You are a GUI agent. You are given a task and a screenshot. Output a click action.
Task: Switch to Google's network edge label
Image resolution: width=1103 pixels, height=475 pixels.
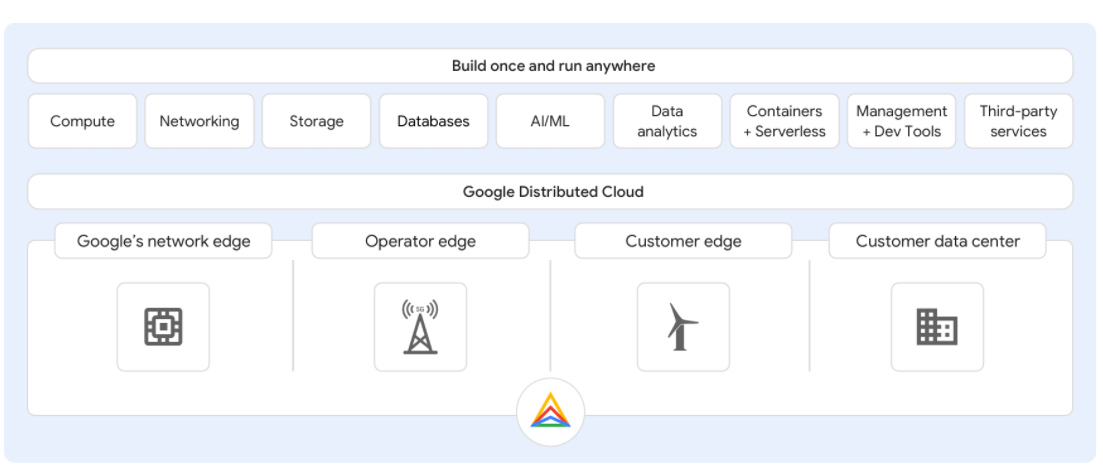click(x=163, y=241)
